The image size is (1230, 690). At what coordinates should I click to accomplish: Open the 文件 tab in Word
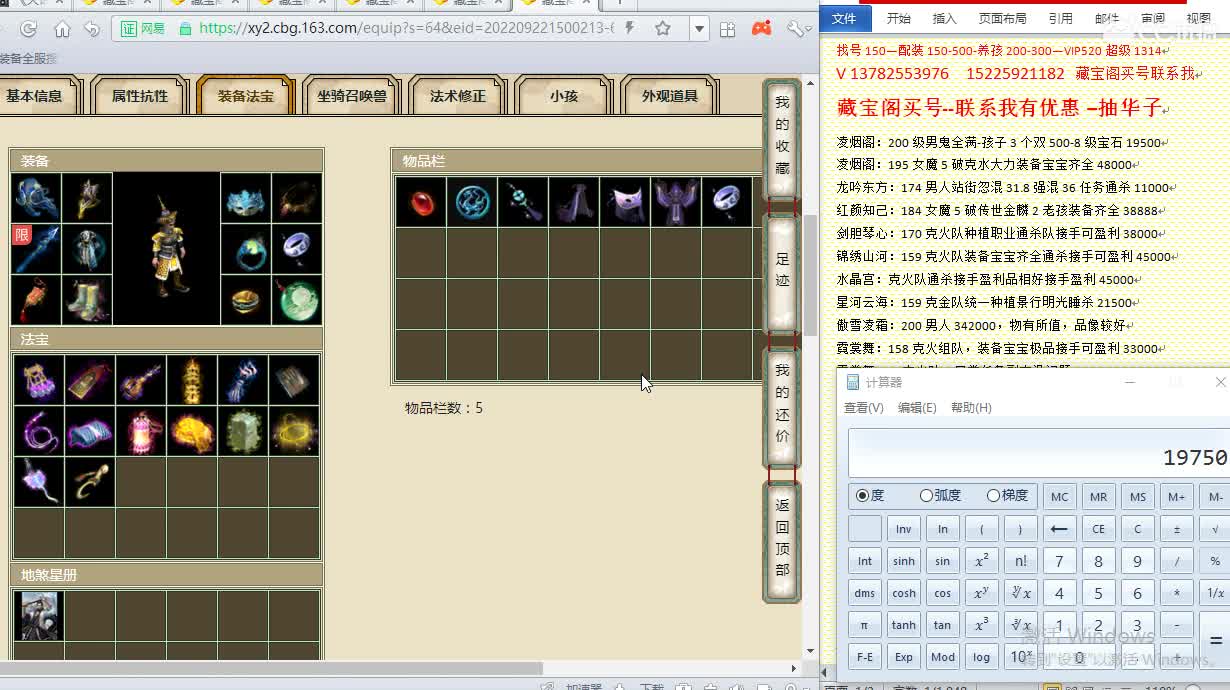coord(845,18)
